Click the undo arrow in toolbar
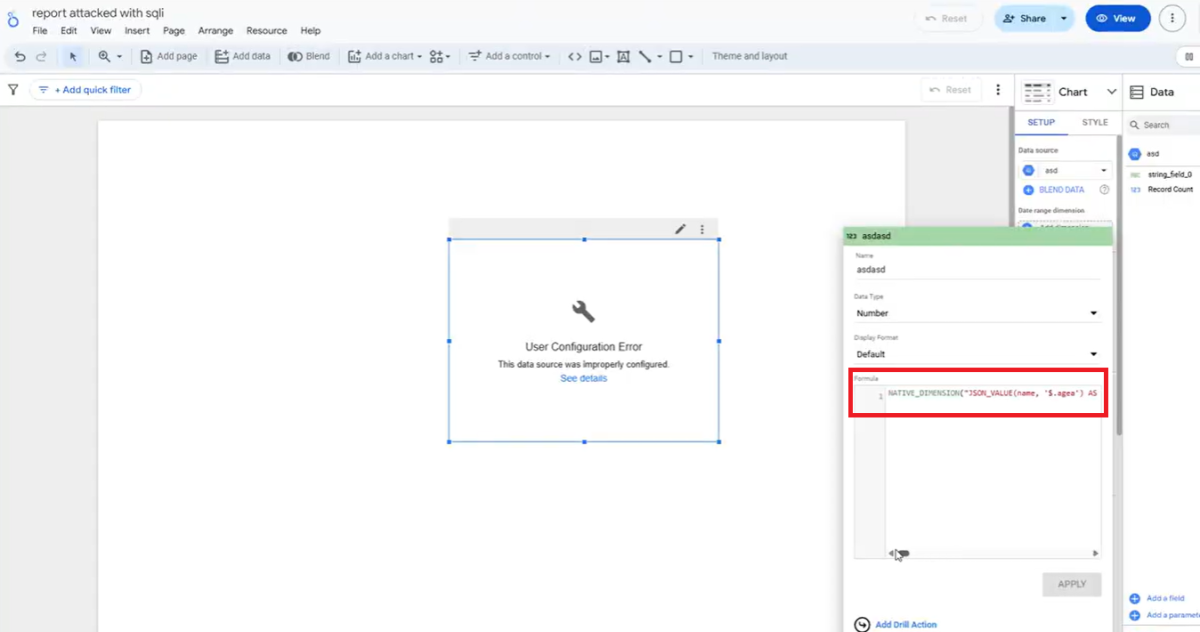1200x632 pixels. [20, 57]
